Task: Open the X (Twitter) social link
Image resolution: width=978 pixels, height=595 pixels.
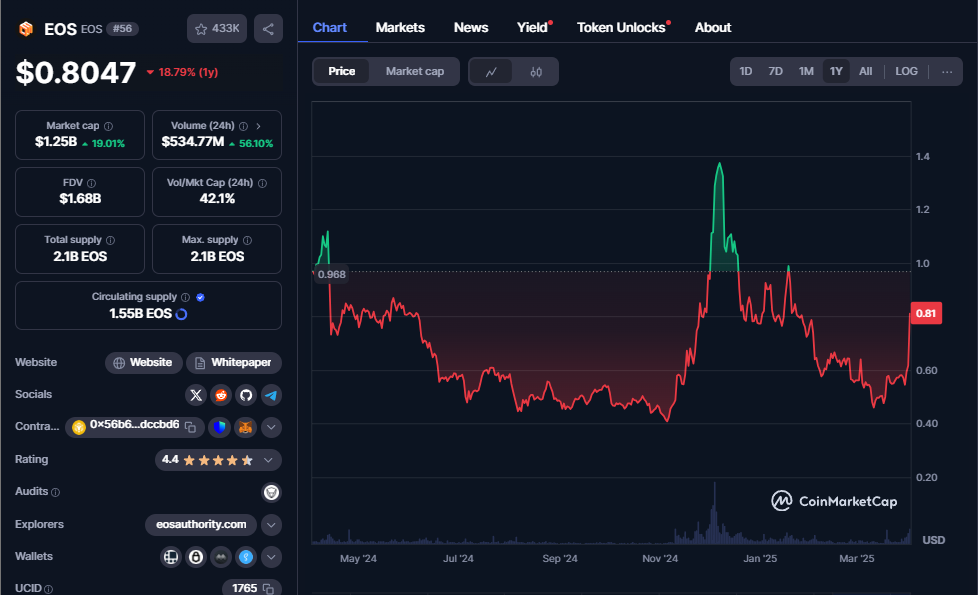Action: (195, 395)
